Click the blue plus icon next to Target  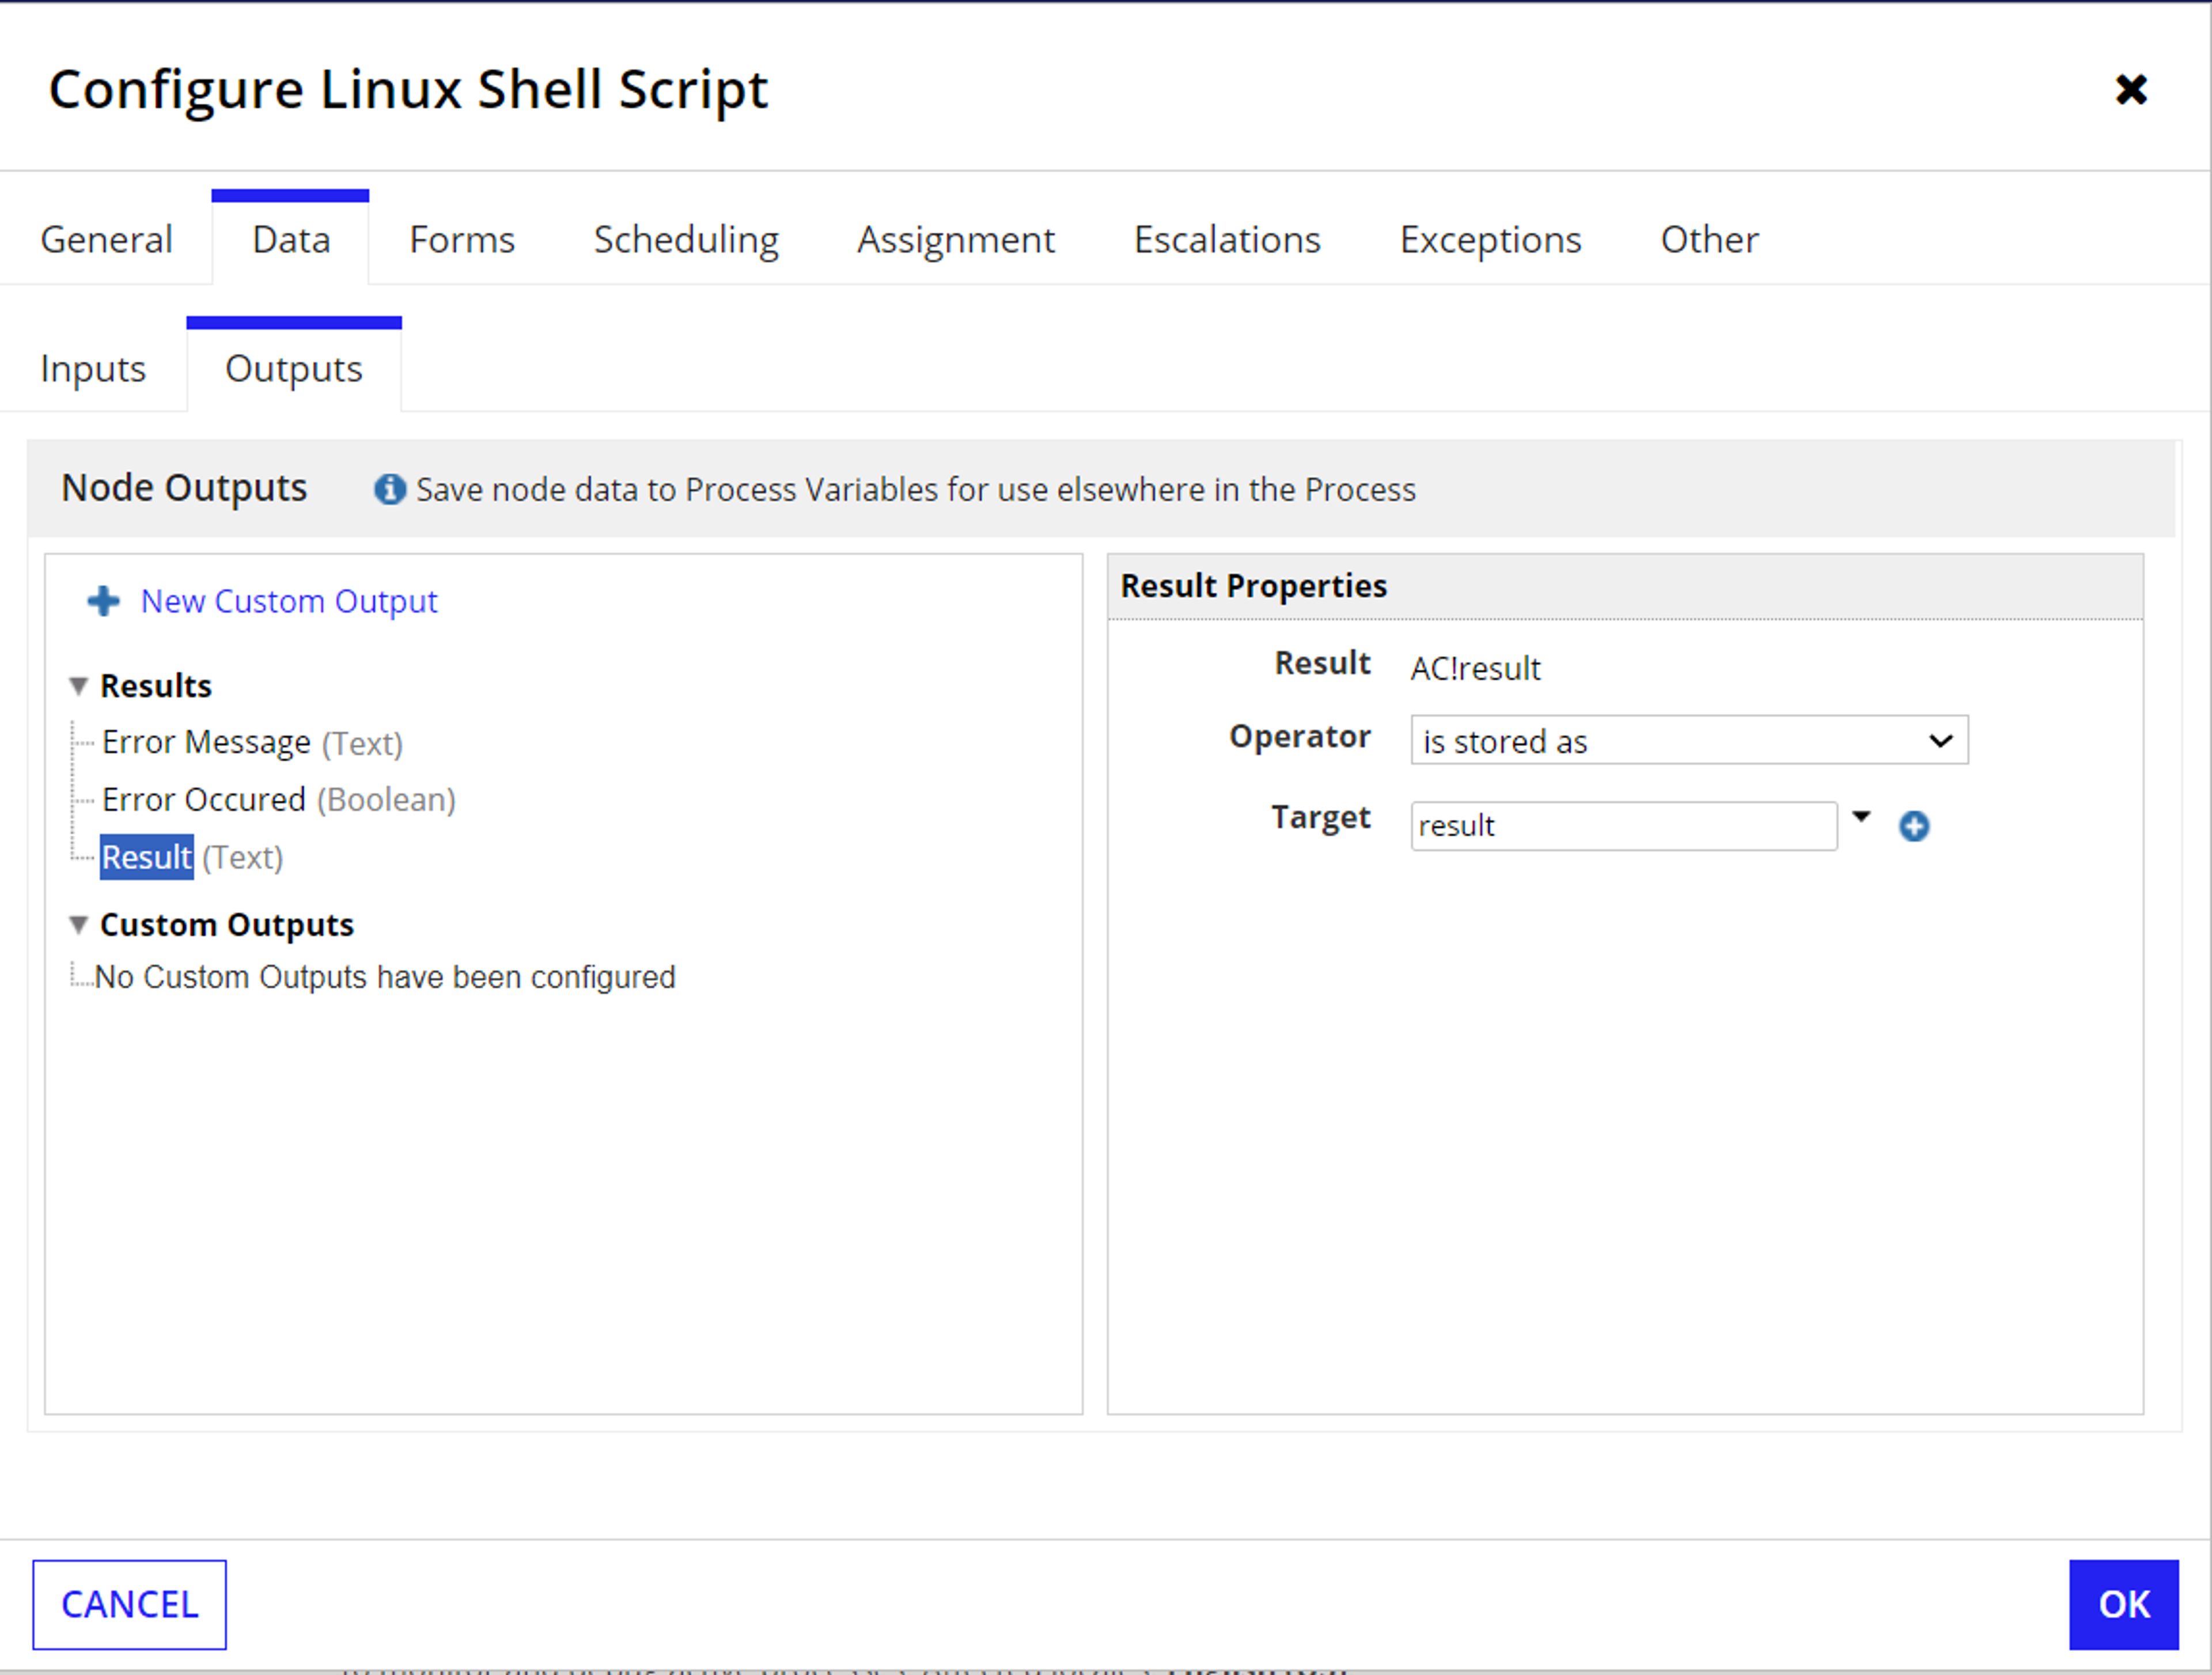(x=1914, y=826)
